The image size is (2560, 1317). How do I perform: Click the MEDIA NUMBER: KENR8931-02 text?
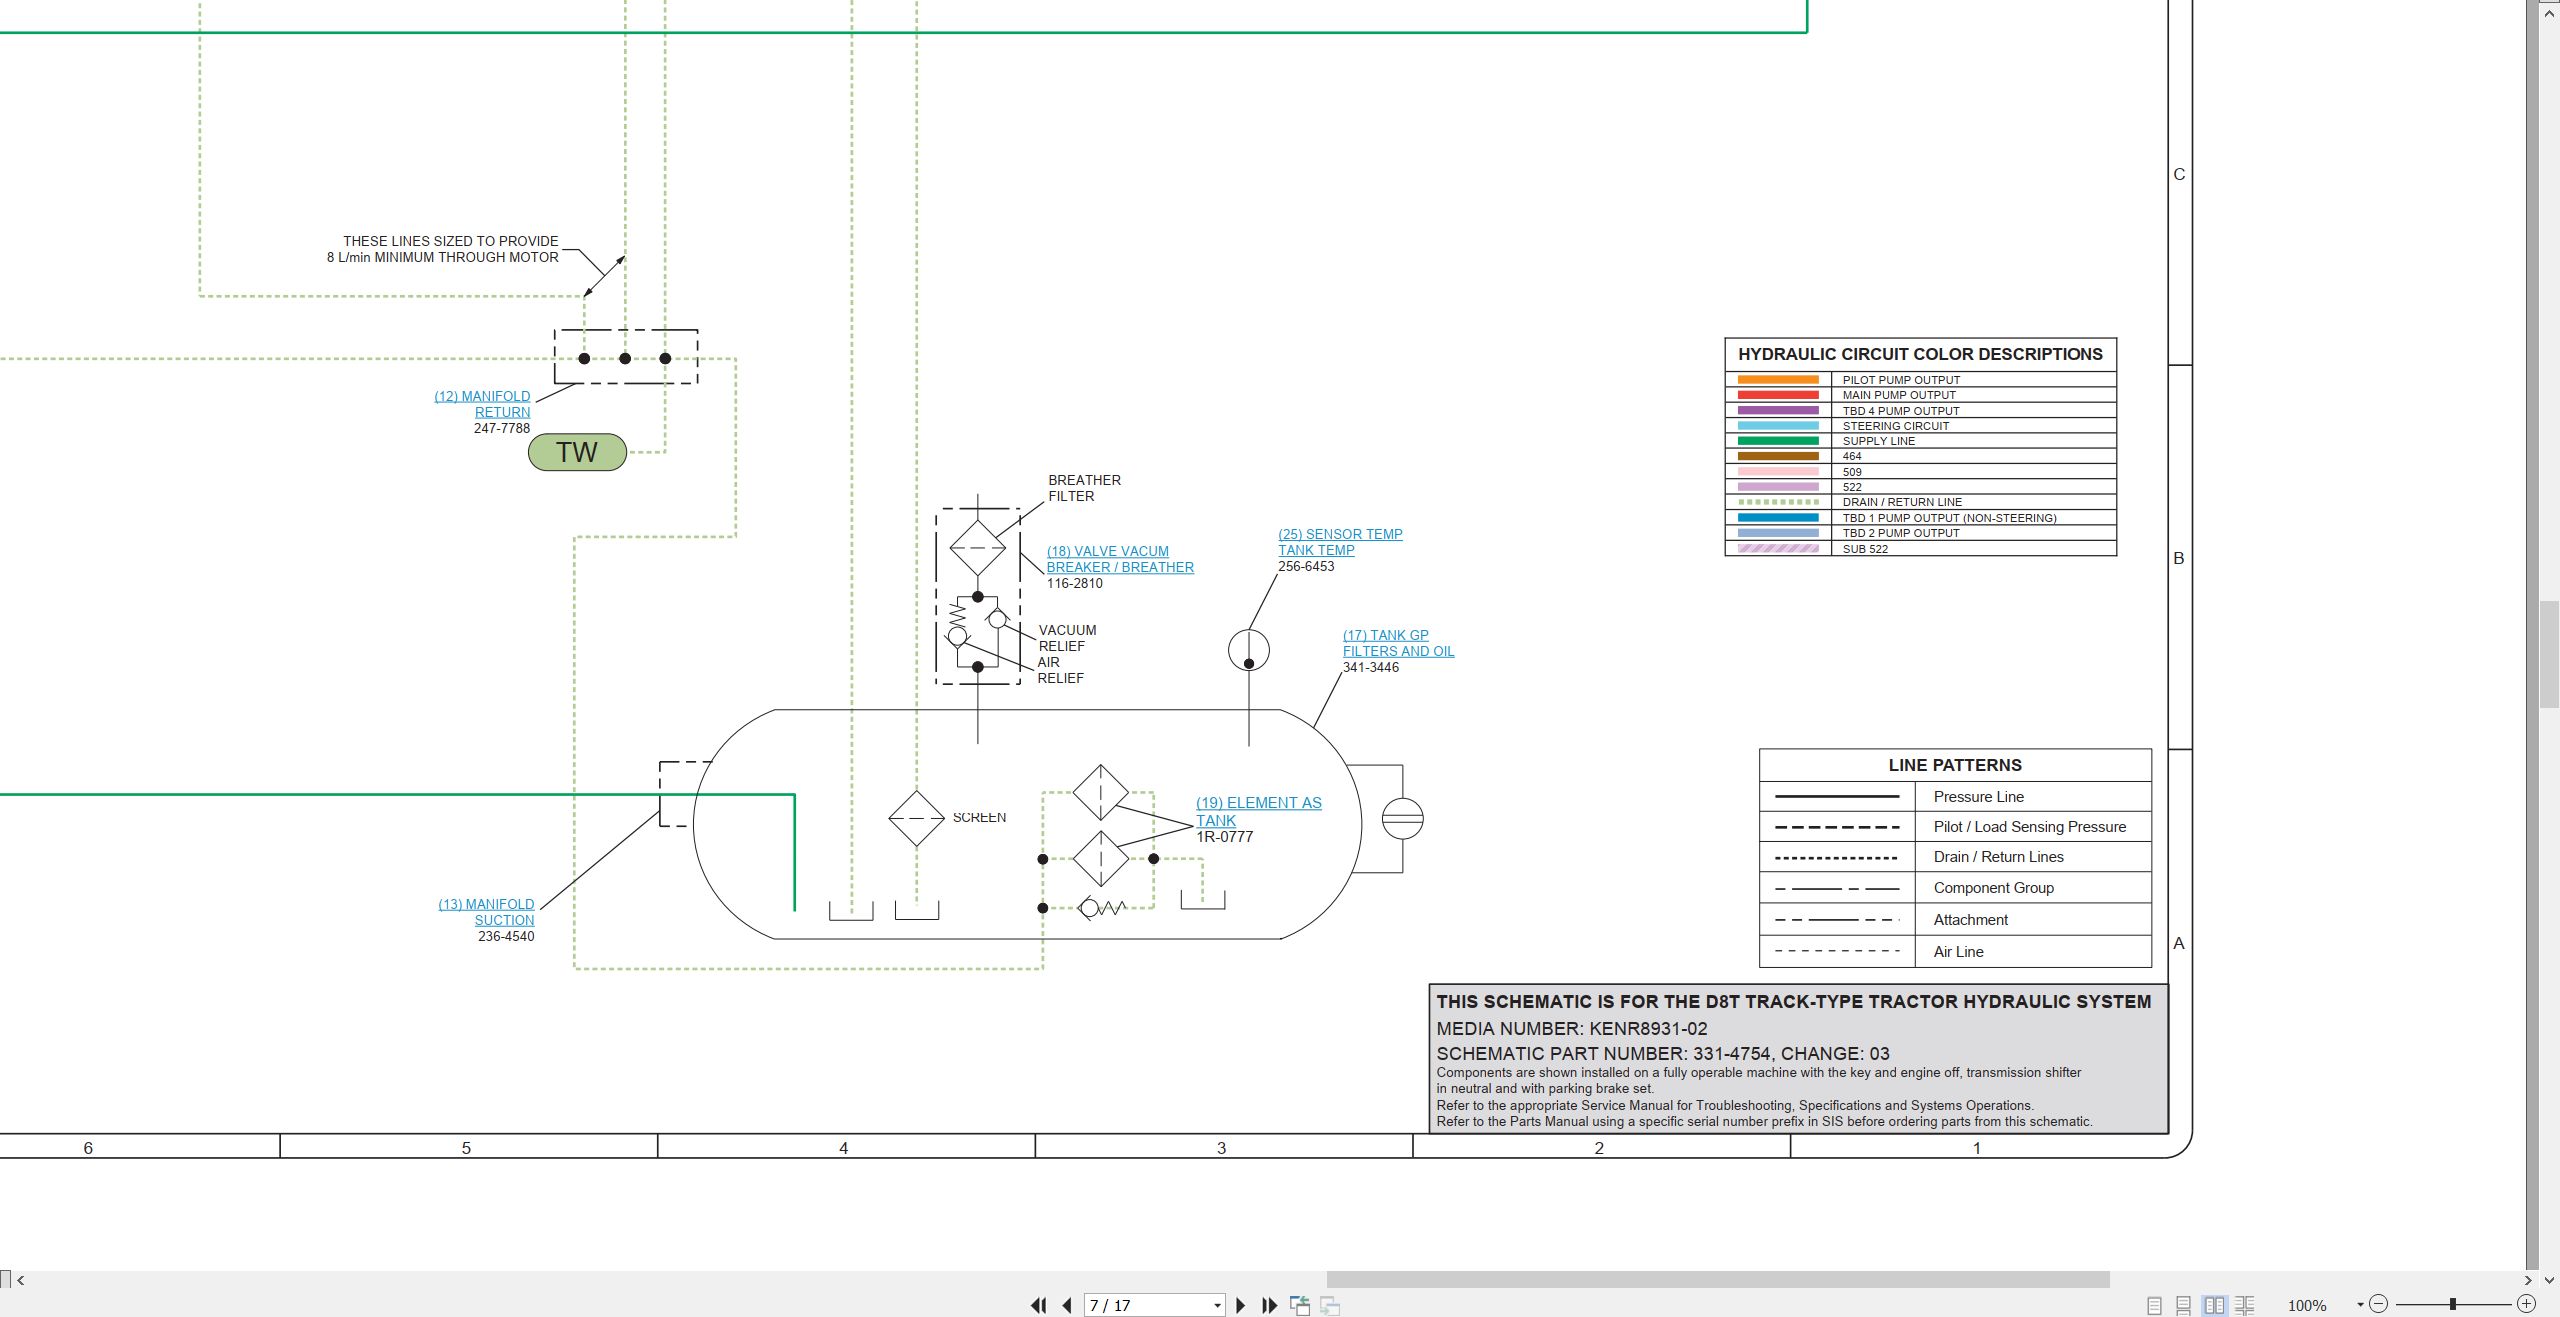click(x=1572, y=1029)
